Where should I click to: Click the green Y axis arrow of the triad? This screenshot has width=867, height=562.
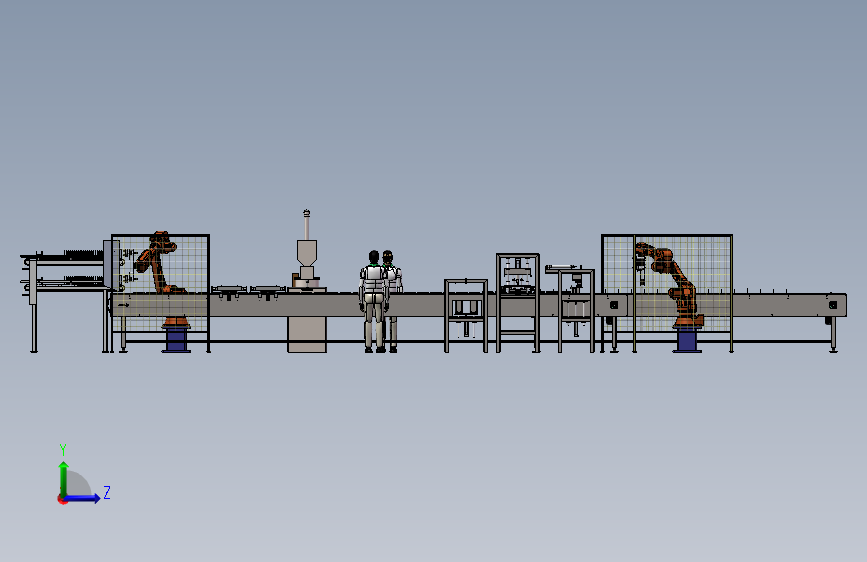coord(64,479)
